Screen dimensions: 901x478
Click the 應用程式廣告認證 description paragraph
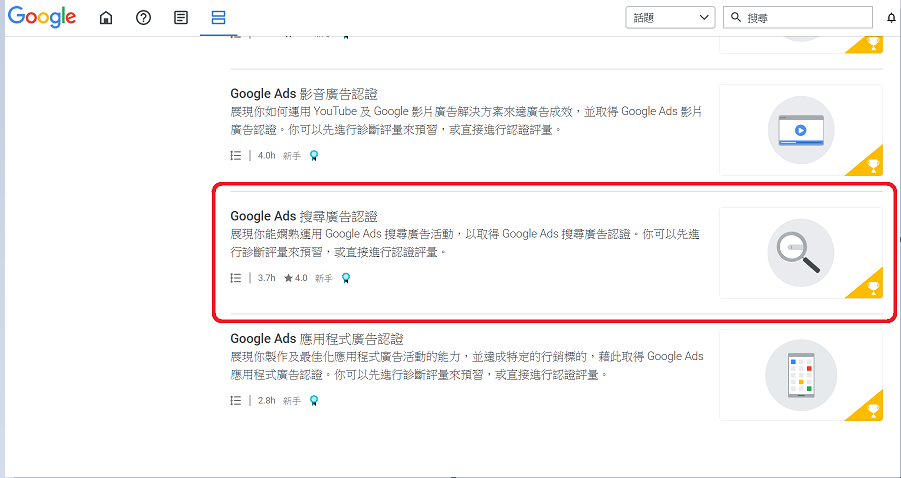point(467,366)
